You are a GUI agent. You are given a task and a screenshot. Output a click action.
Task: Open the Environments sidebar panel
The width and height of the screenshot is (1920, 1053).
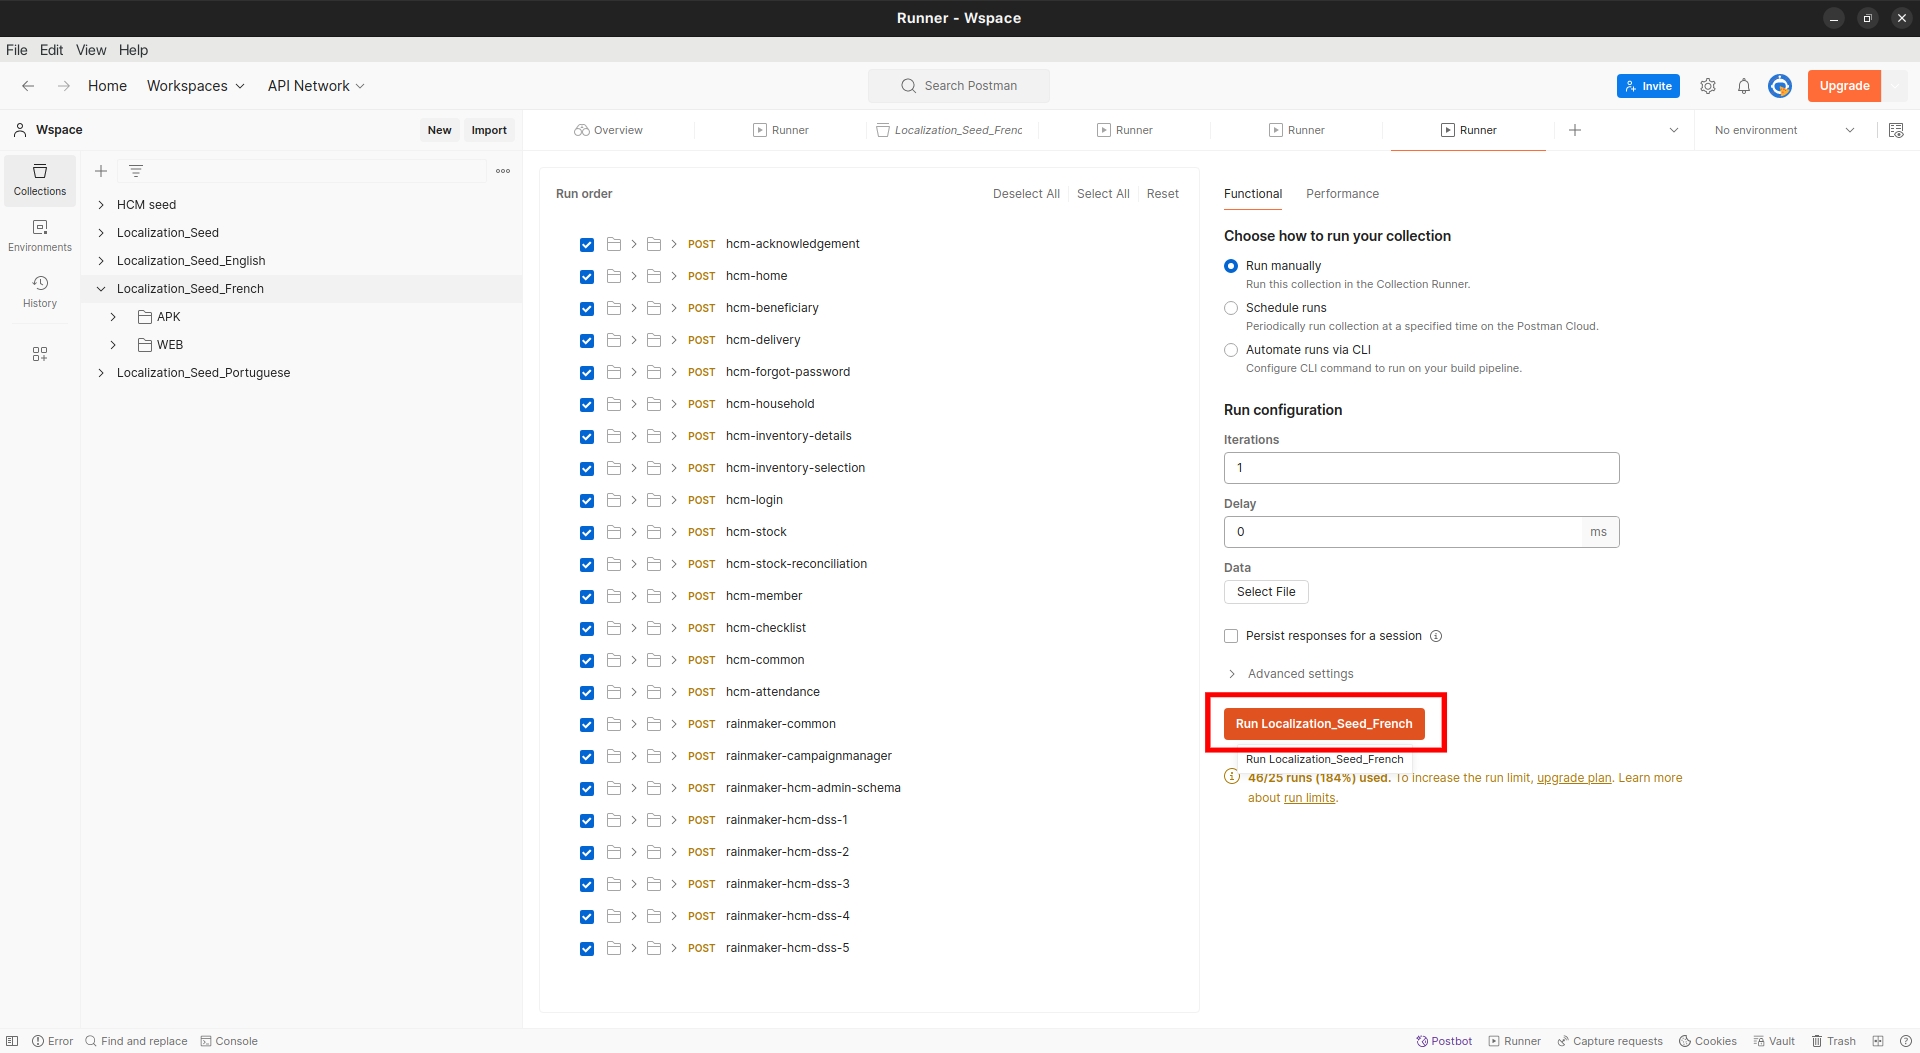coord(40,235)
